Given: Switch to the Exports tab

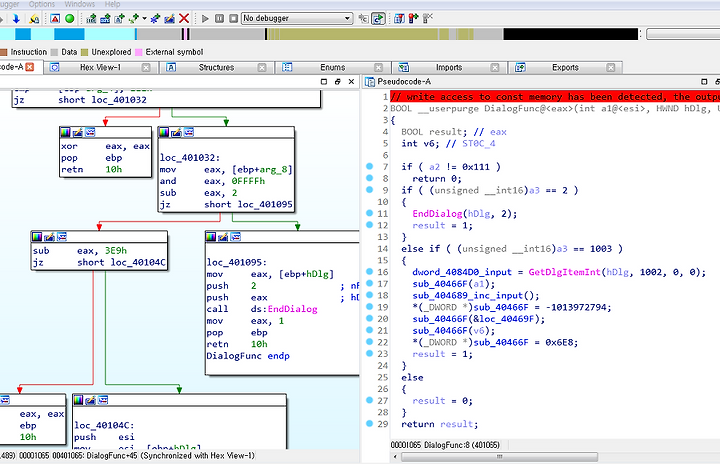Looking at the screenshot, I should [565, 68].
